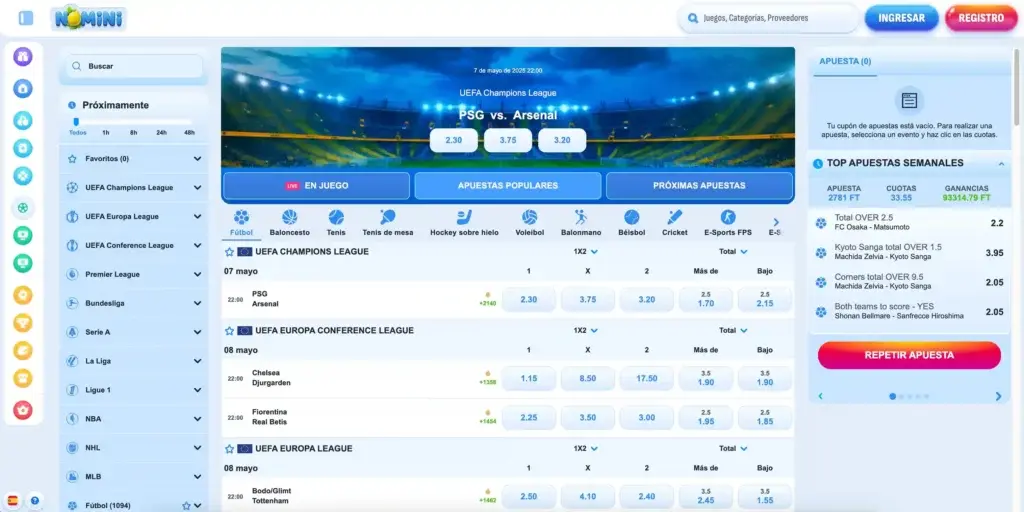Open the En Juego live tab
1024x512 pixels.
(316, 185)
